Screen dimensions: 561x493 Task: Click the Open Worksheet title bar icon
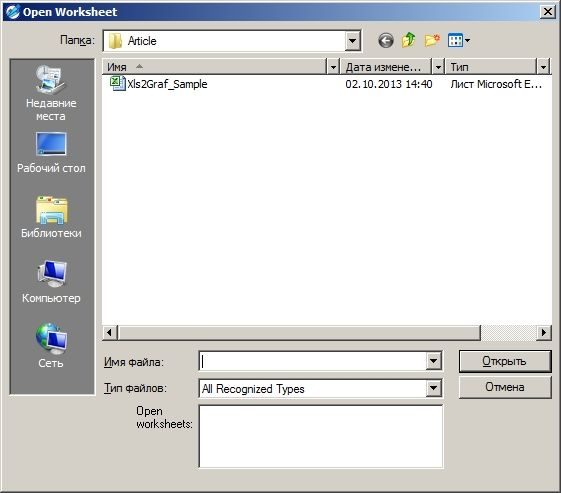[x=13, y=12]
